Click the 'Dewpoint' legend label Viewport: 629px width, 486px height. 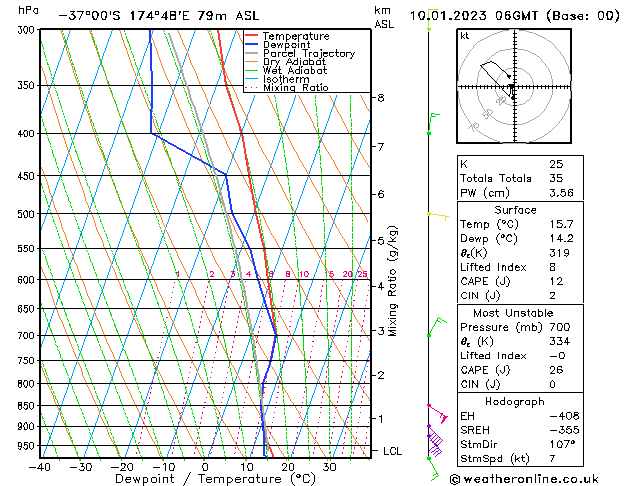286,45
